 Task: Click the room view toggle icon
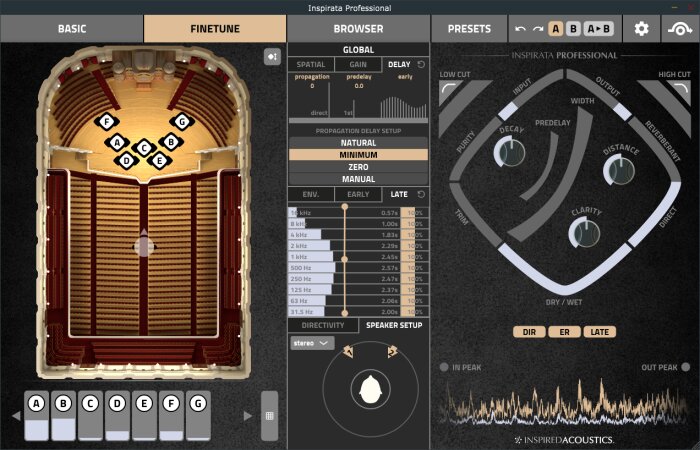272,57
